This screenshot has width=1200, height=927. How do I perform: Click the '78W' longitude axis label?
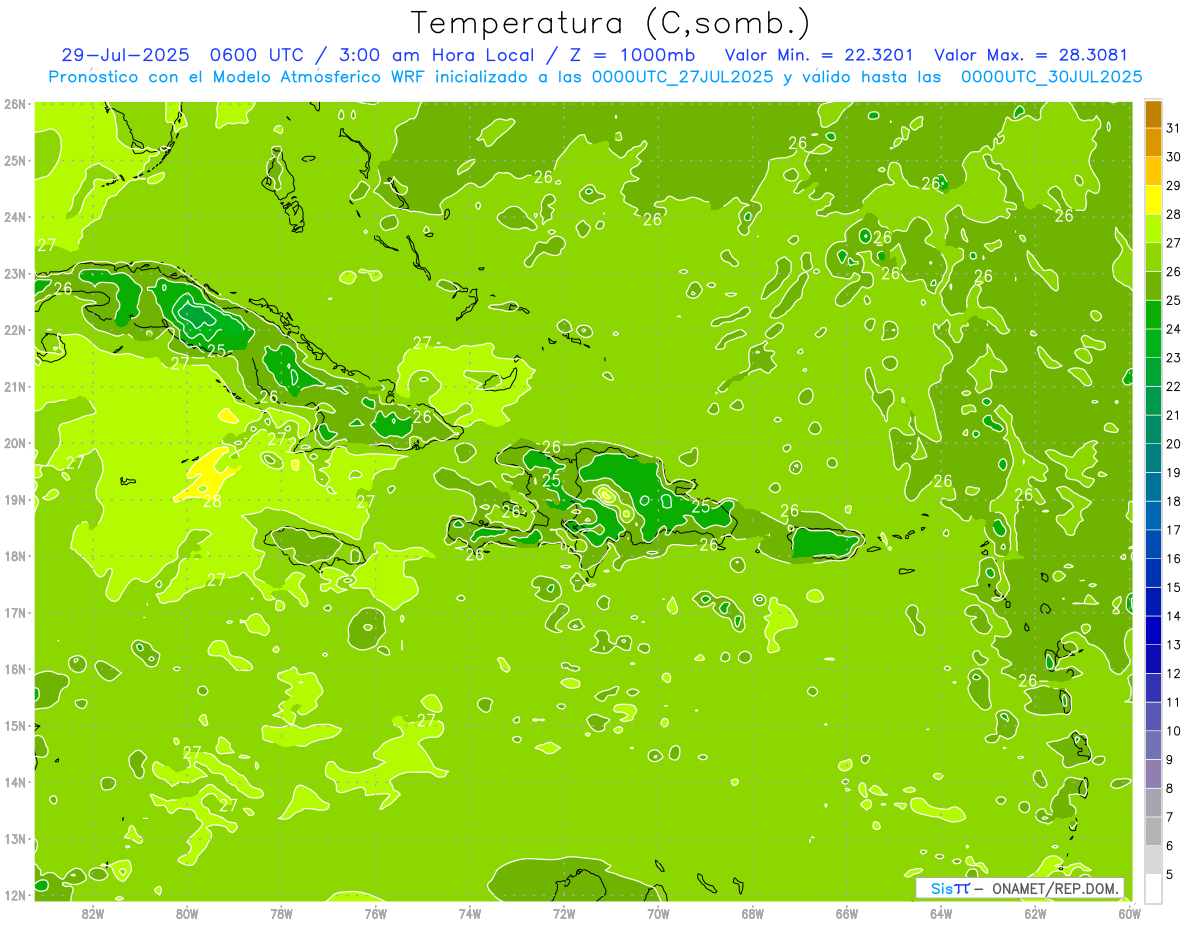[x=281, y=913]
